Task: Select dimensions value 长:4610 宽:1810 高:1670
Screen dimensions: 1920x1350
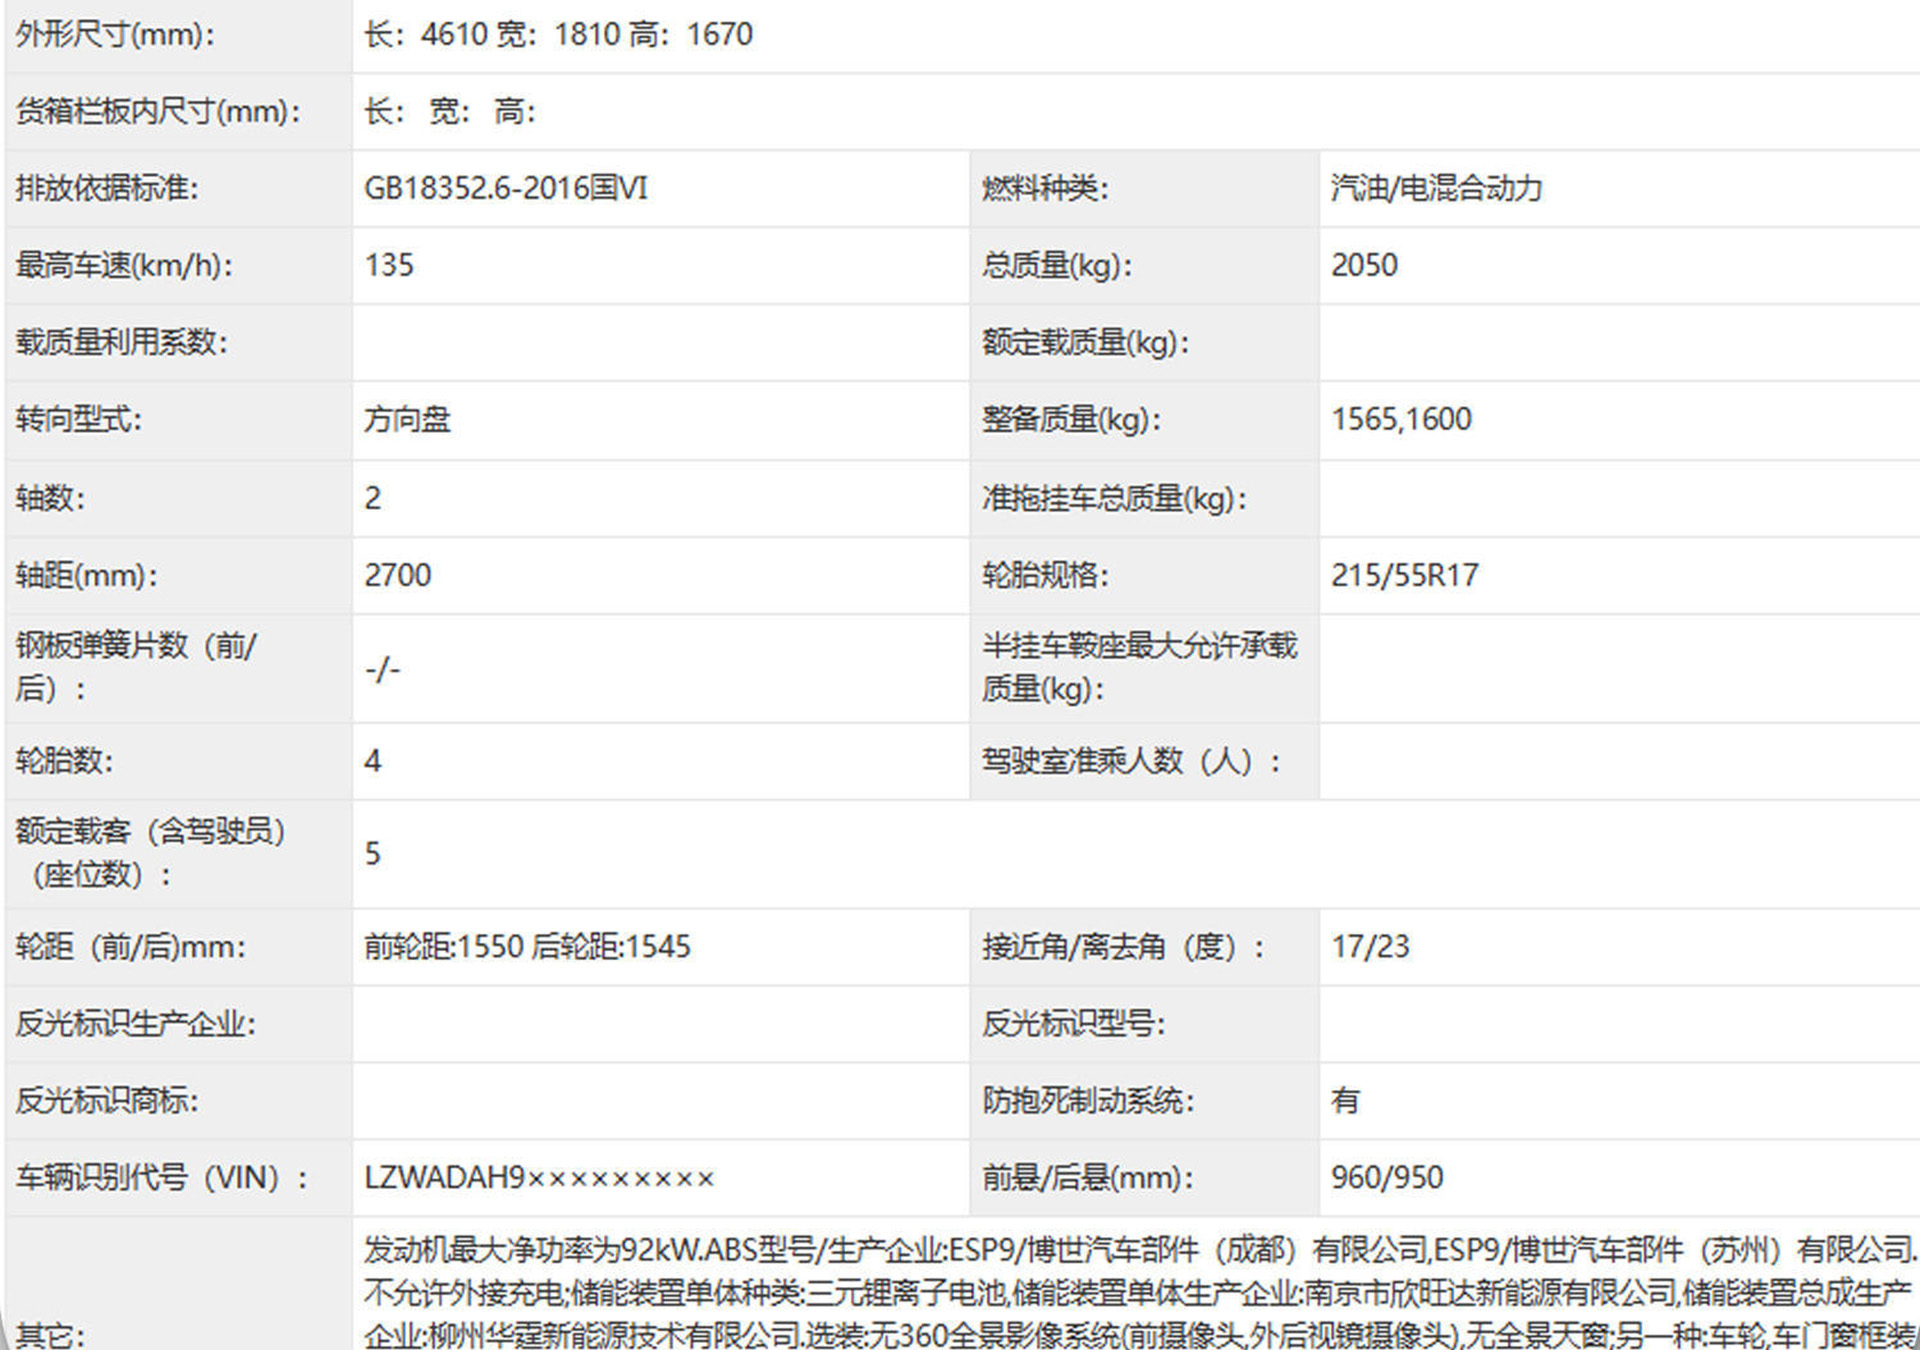Action: 558,34
